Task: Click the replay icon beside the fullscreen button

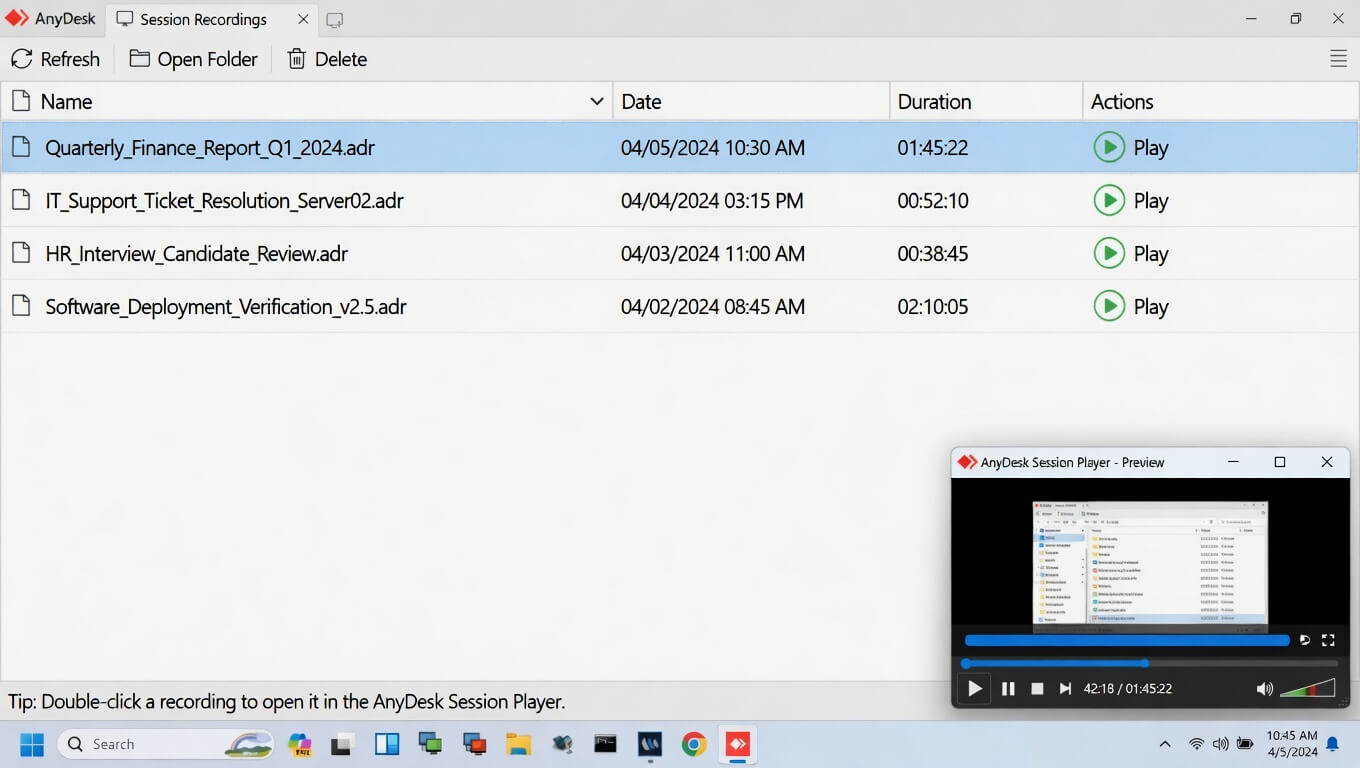Action: click(x=1304, y=640)
